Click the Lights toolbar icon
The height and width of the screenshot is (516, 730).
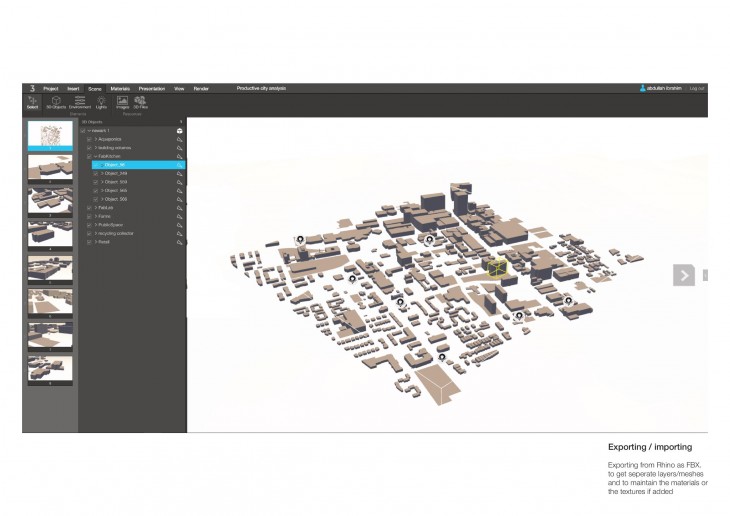[x=101, y=102]
